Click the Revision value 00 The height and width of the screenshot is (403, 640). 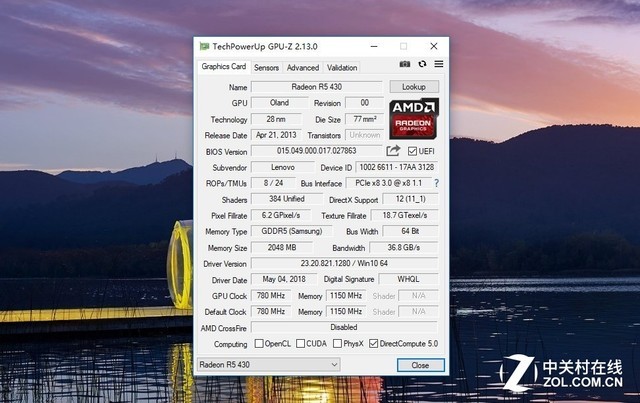[364, 102]
